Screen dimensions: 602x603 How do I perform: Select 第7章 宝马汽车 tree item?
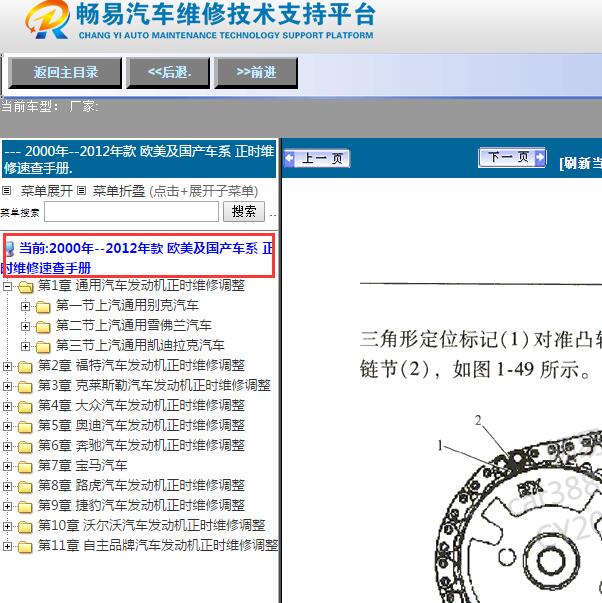click(82, 465)
